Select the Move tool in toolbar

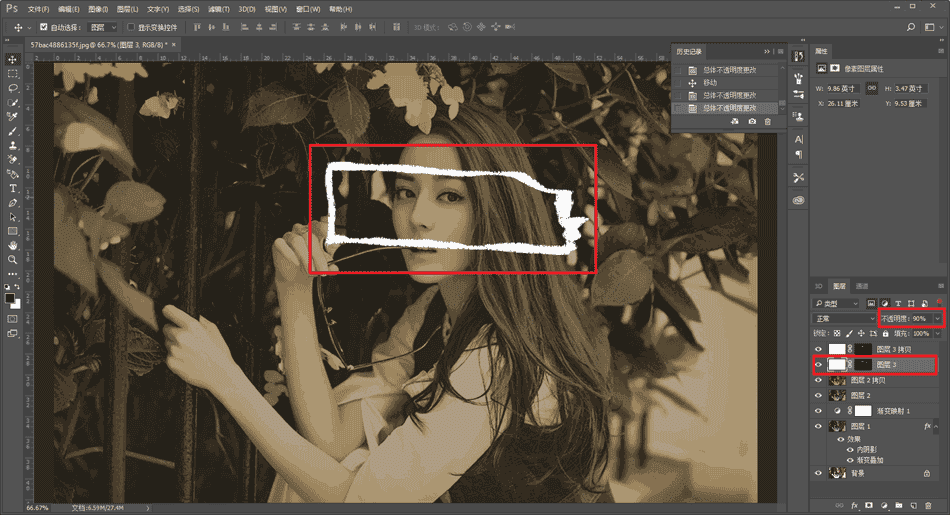[x=13, y=59]
